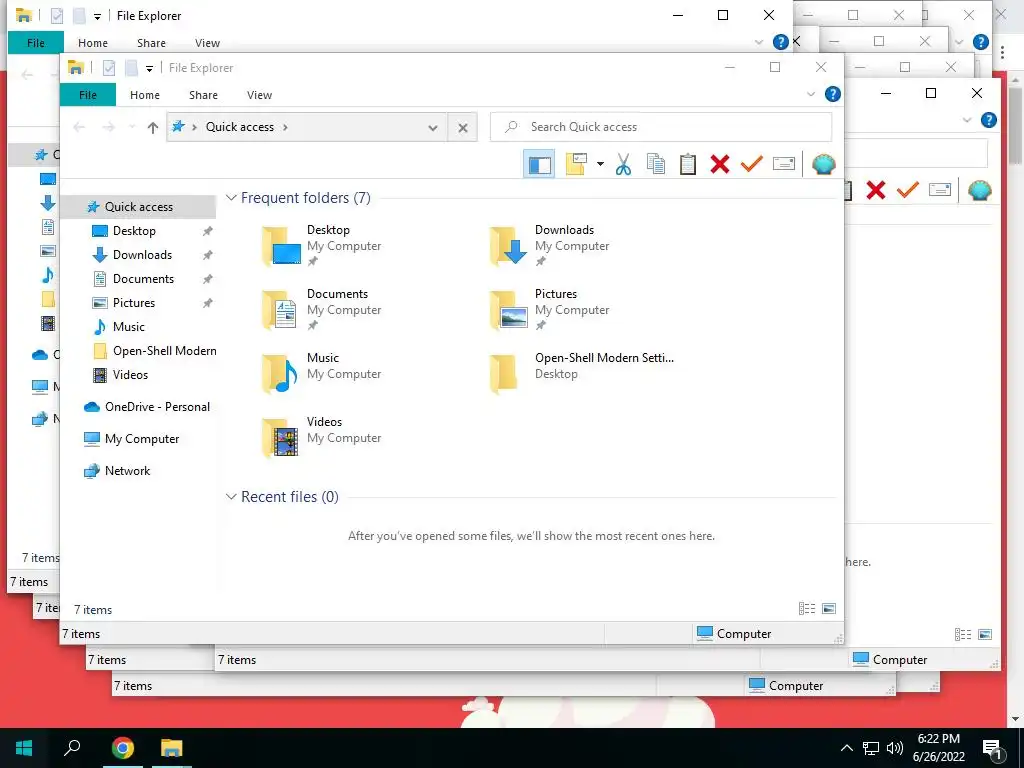The width and height of the screenshot is (1024, 768).
Task: Collapse the Frequent folders section
Action: click(231, 197)
